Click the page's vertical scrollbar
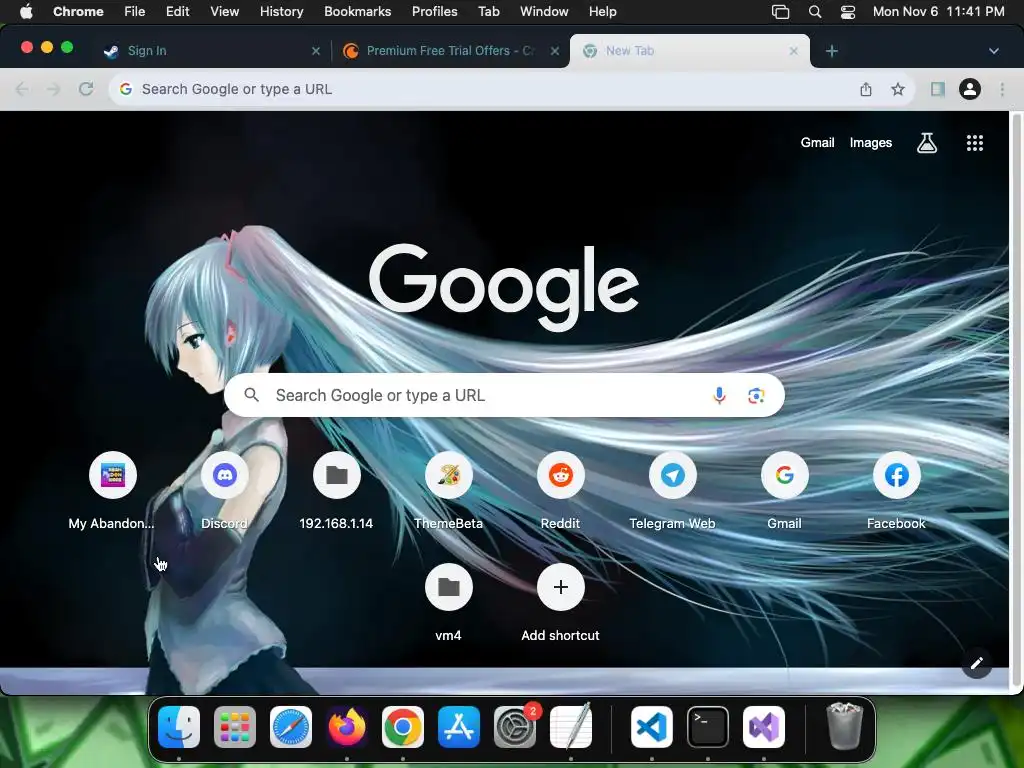Image resolution: width=1024 pixels, height=768 pixels. click(1016, 398)
